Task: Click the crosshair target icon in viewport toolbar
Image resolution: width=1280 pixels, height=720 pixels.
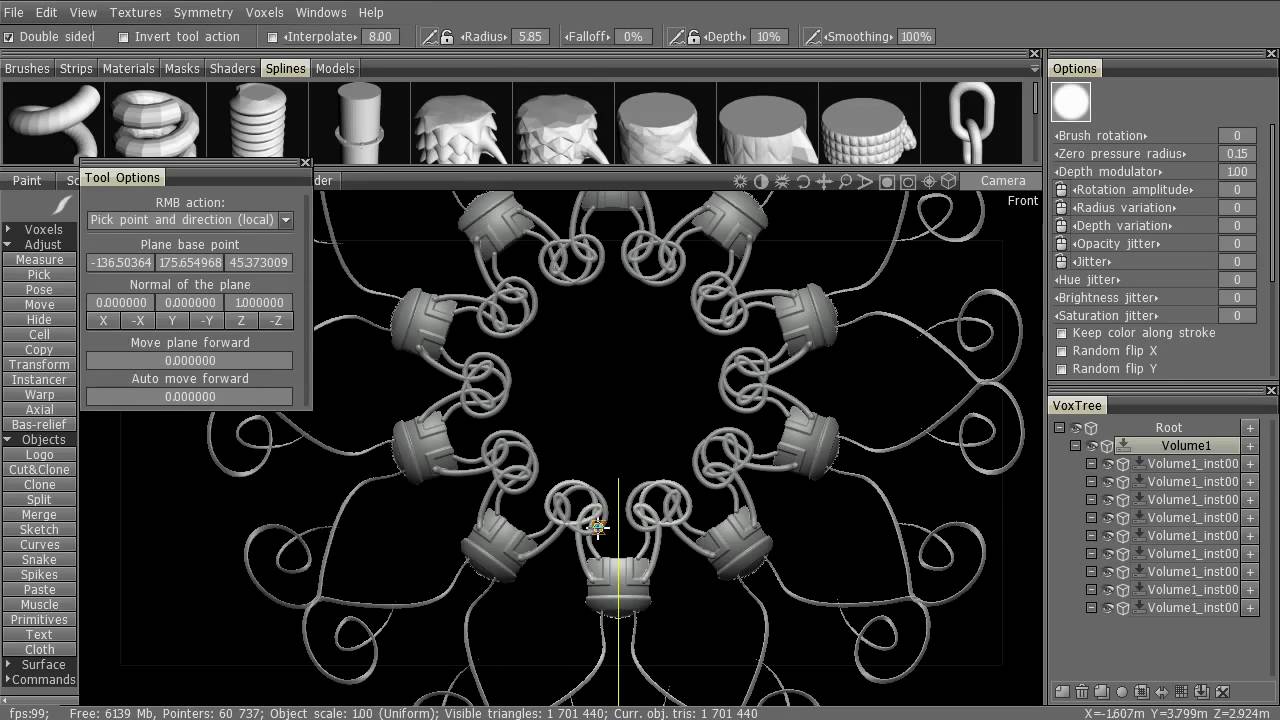Action: click(x=928, y=181)
